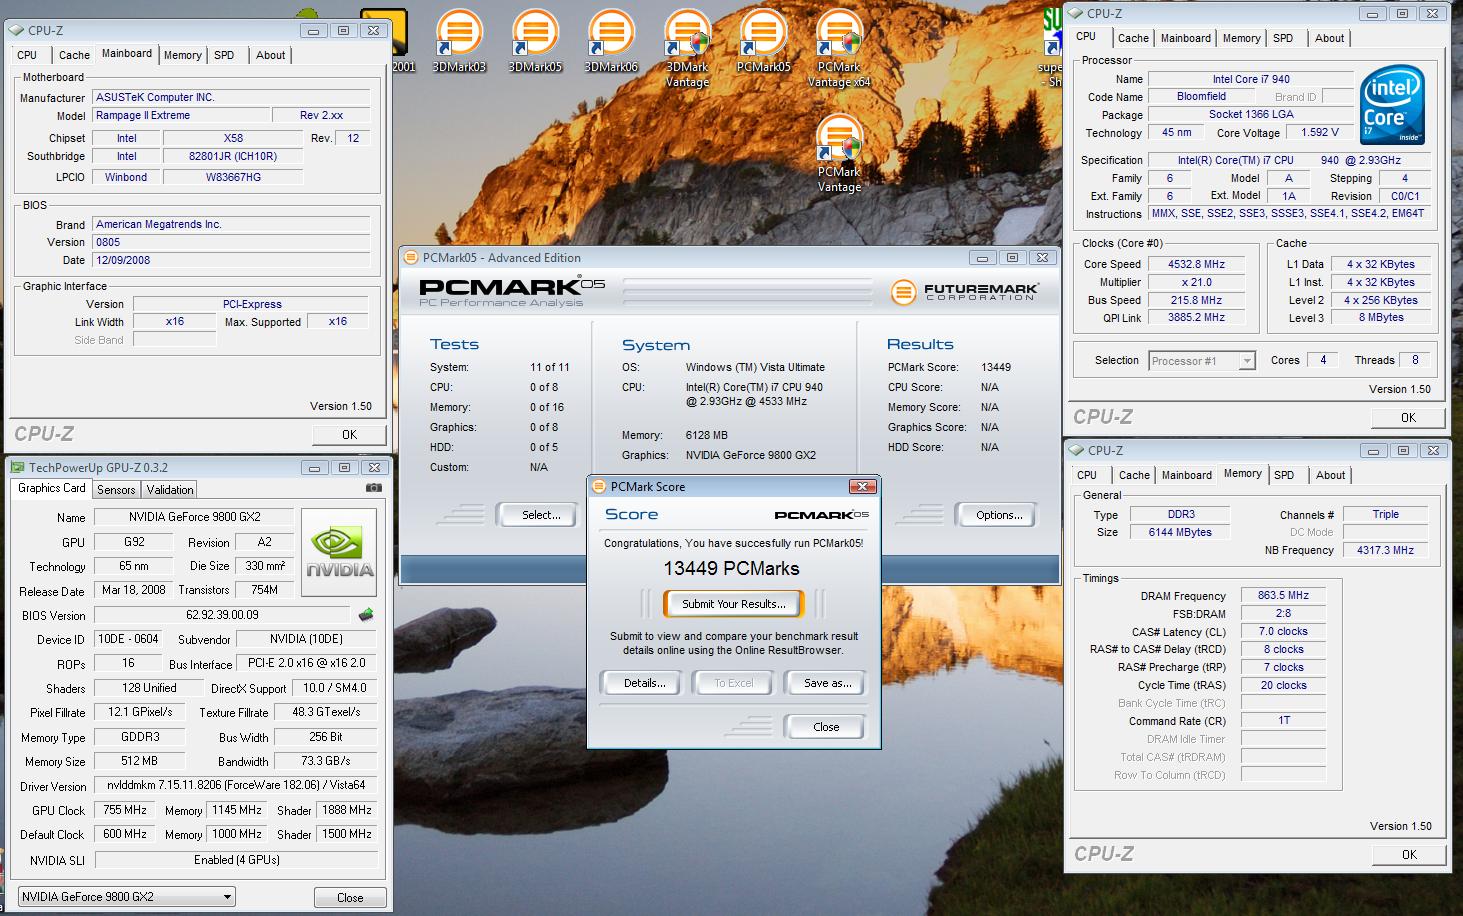Image resolution: width=1463 pixels, height=916 pixels.
Task: Open the 3DMark06 desktop shortcut
Action: [611, 41]
